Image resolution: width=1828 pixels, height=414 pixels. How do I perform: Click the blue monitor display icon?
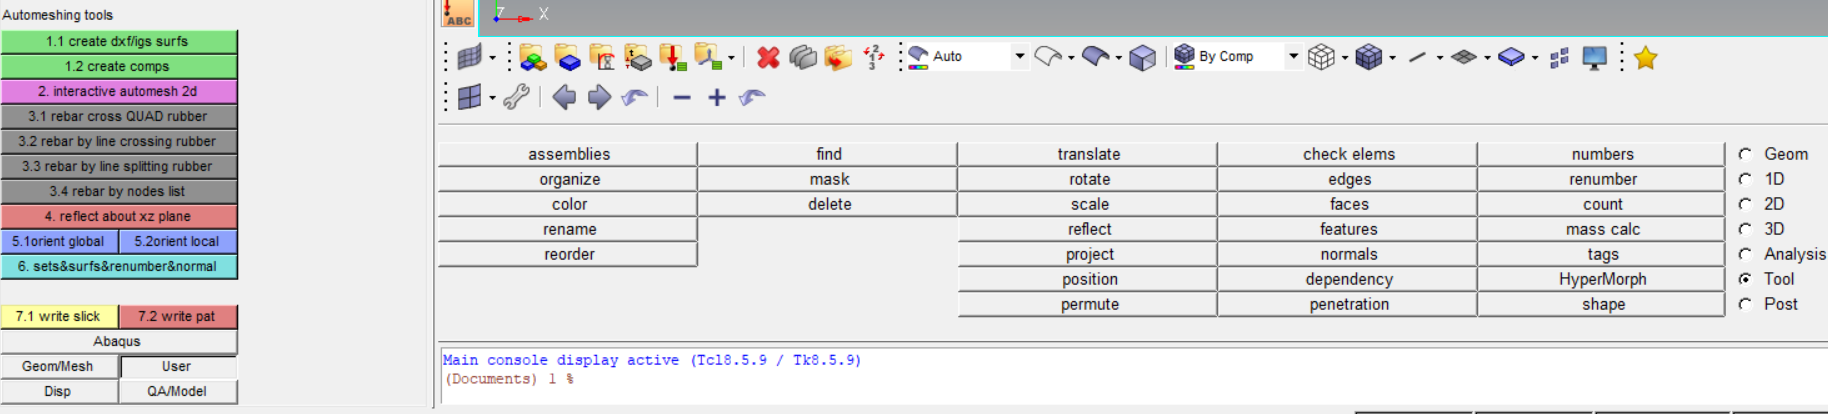(1595, 57)
